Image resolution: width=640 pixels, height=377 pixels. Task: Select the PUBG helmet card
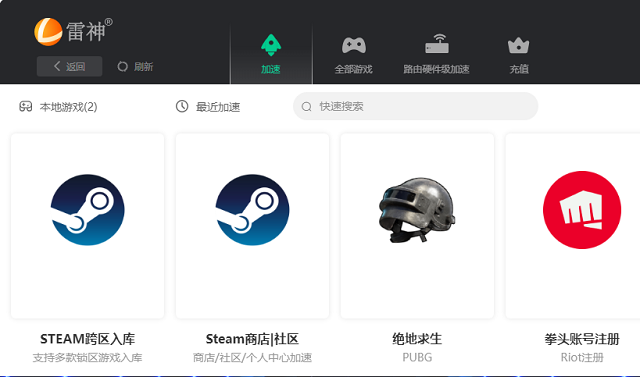coord(417,226)
